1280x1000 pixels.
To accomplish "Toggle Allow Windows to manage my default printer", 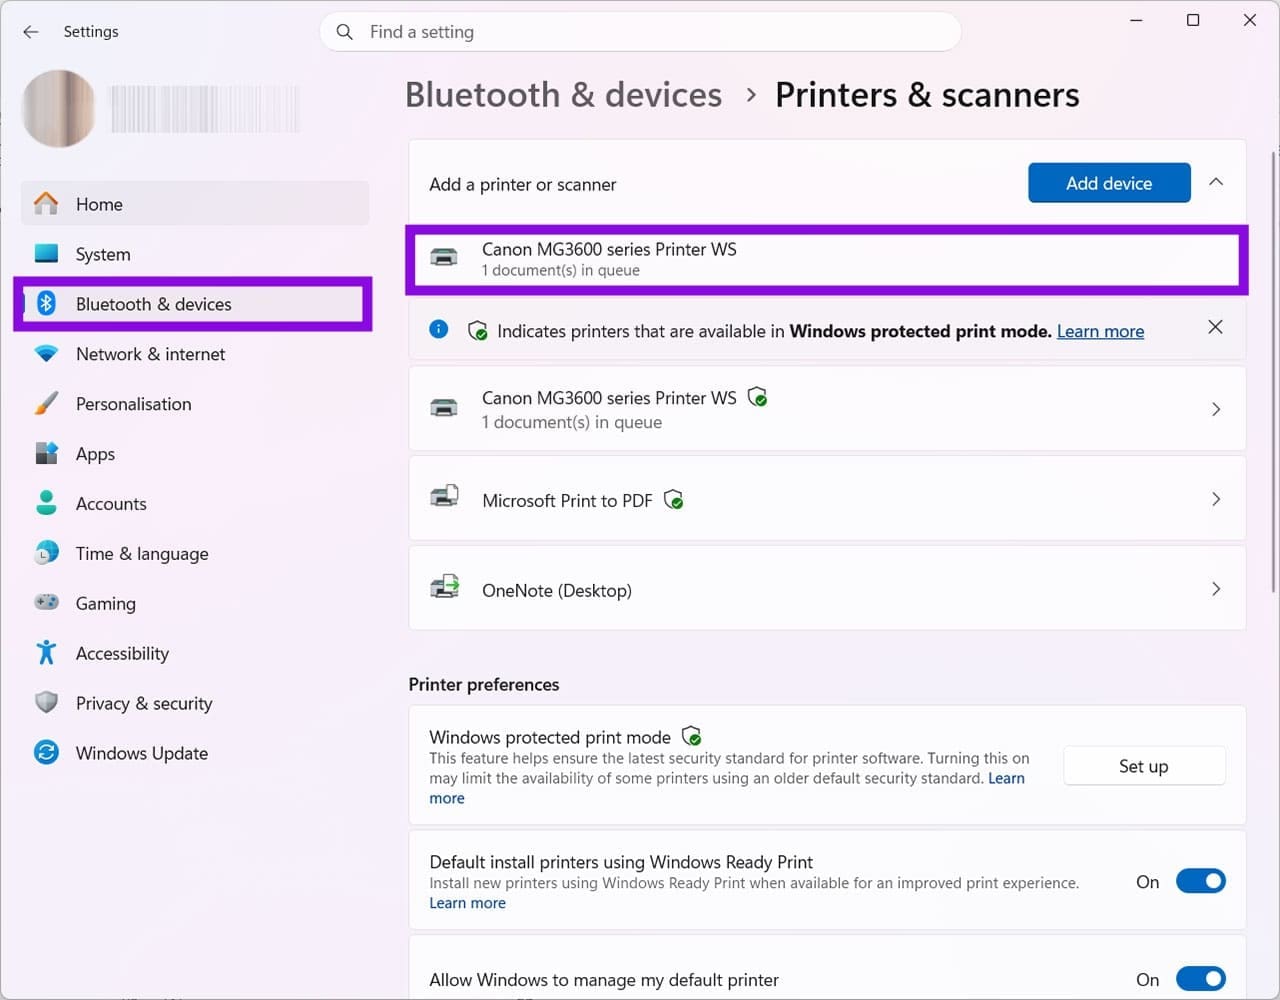I will coord(1200,979).
